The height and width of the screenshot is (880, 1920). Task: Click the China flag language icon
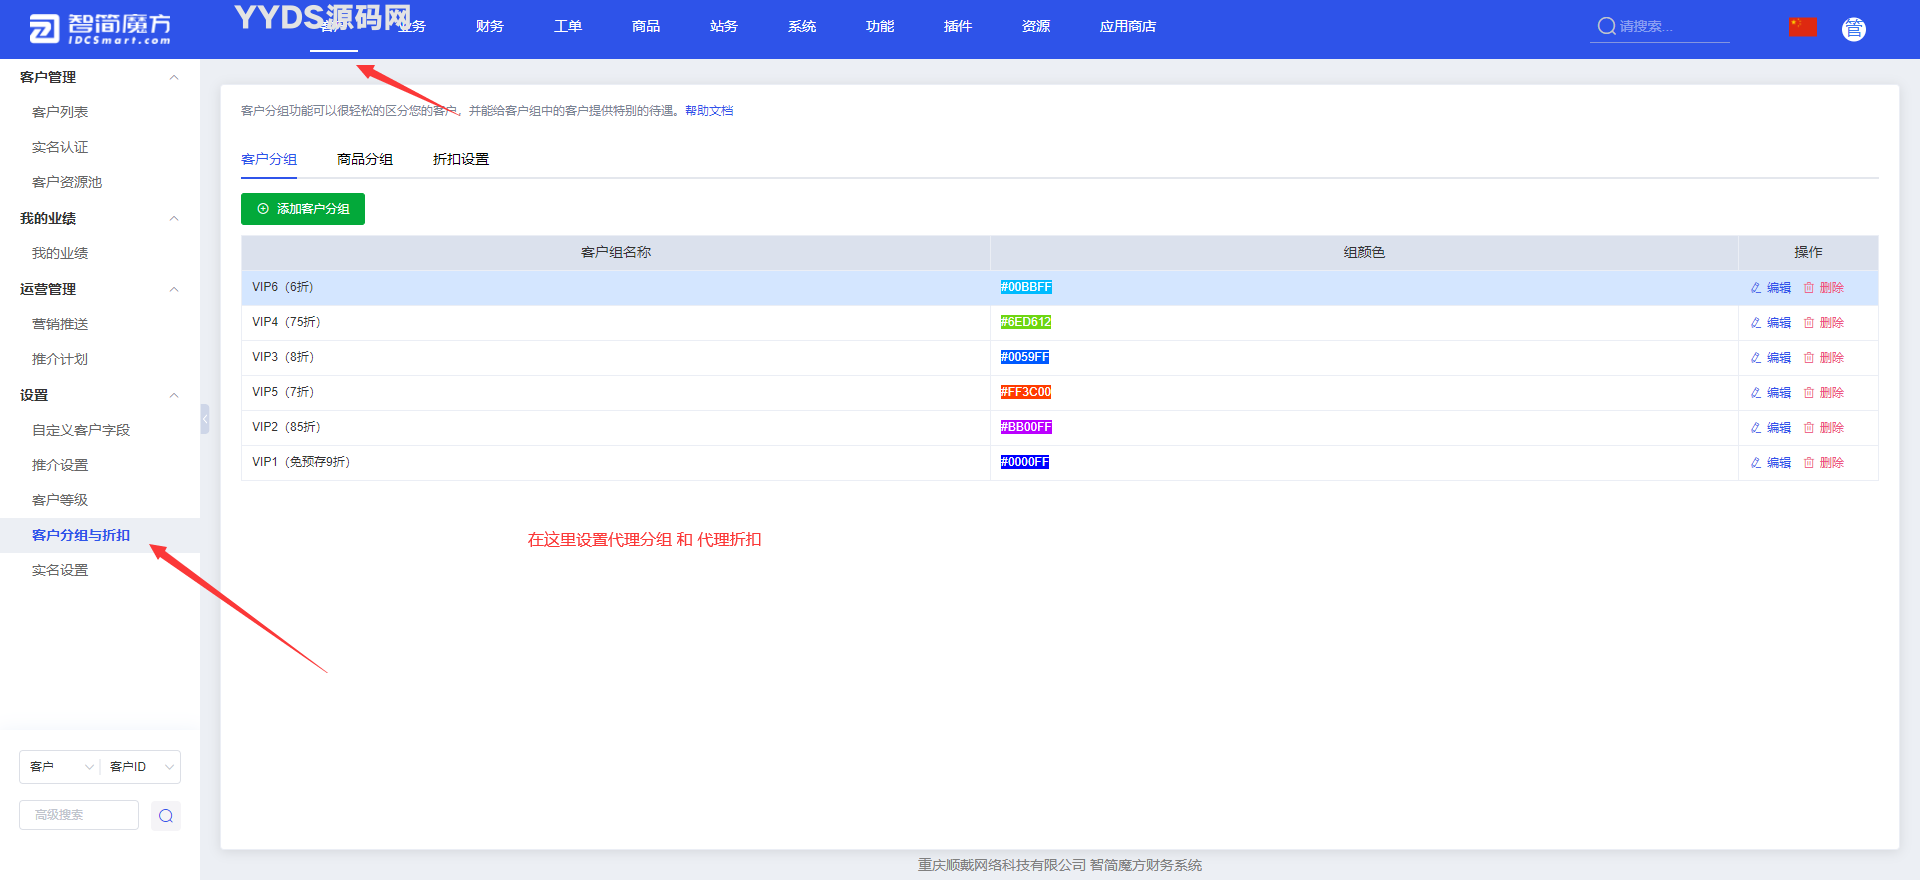1803,27
